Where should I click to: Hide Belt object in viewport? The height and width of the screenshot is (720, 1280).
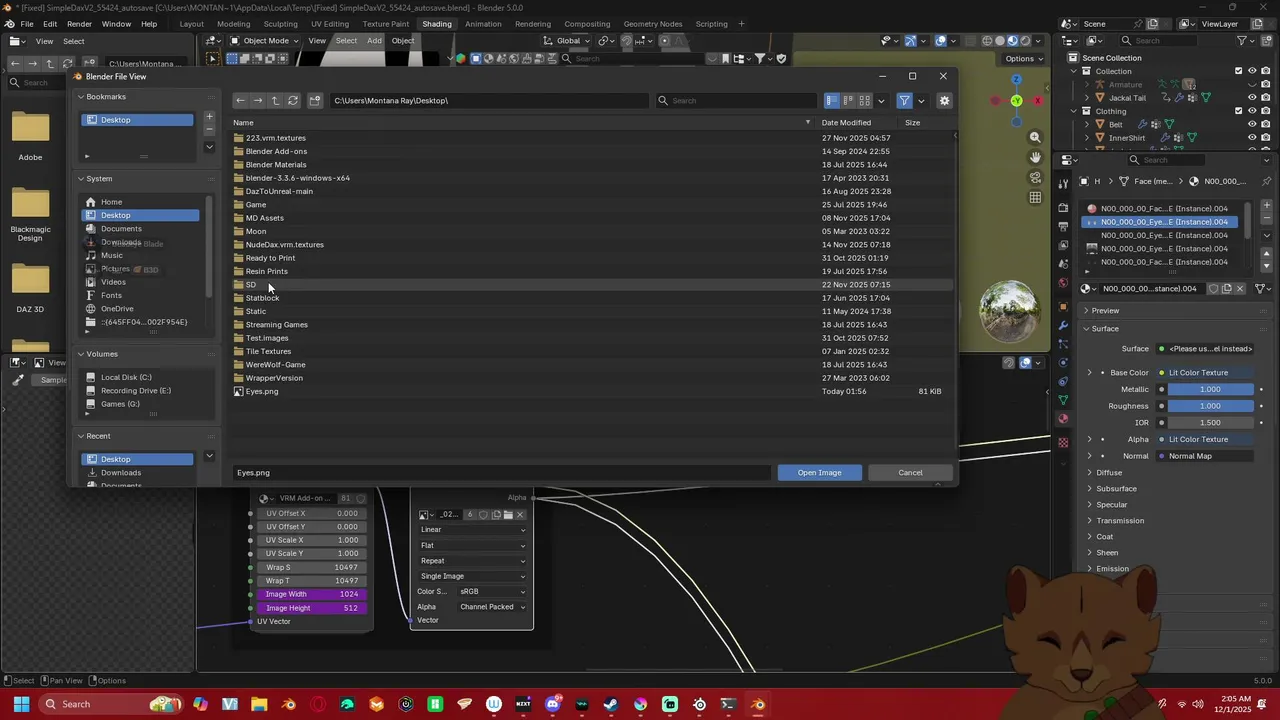click(x=1252, y=124)
